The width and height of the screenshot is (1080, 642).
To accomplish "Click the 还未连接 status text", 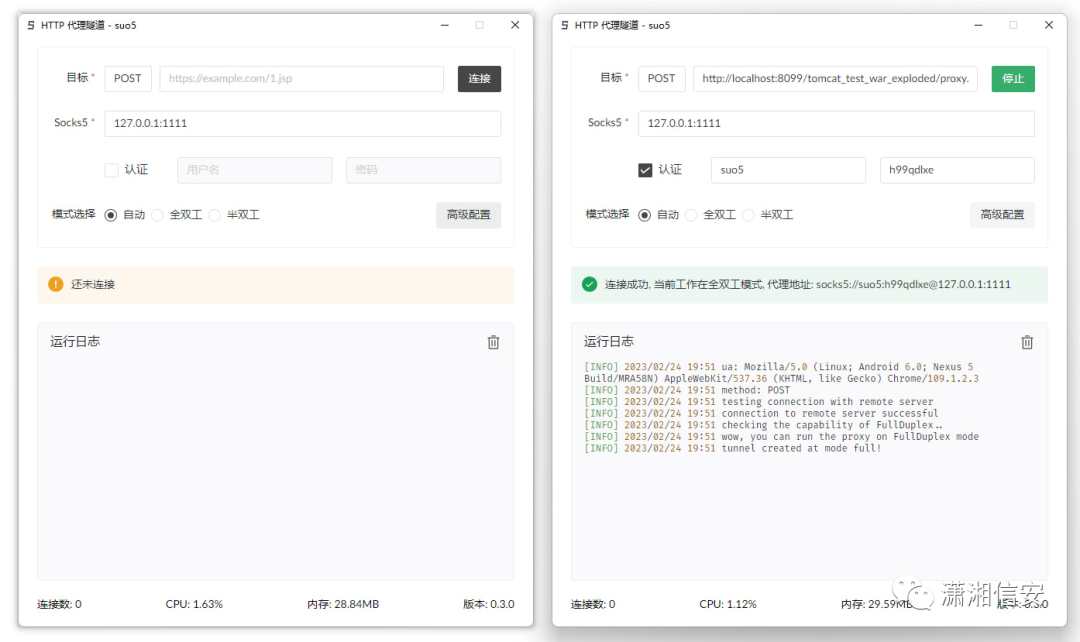I will click(93, 284).
